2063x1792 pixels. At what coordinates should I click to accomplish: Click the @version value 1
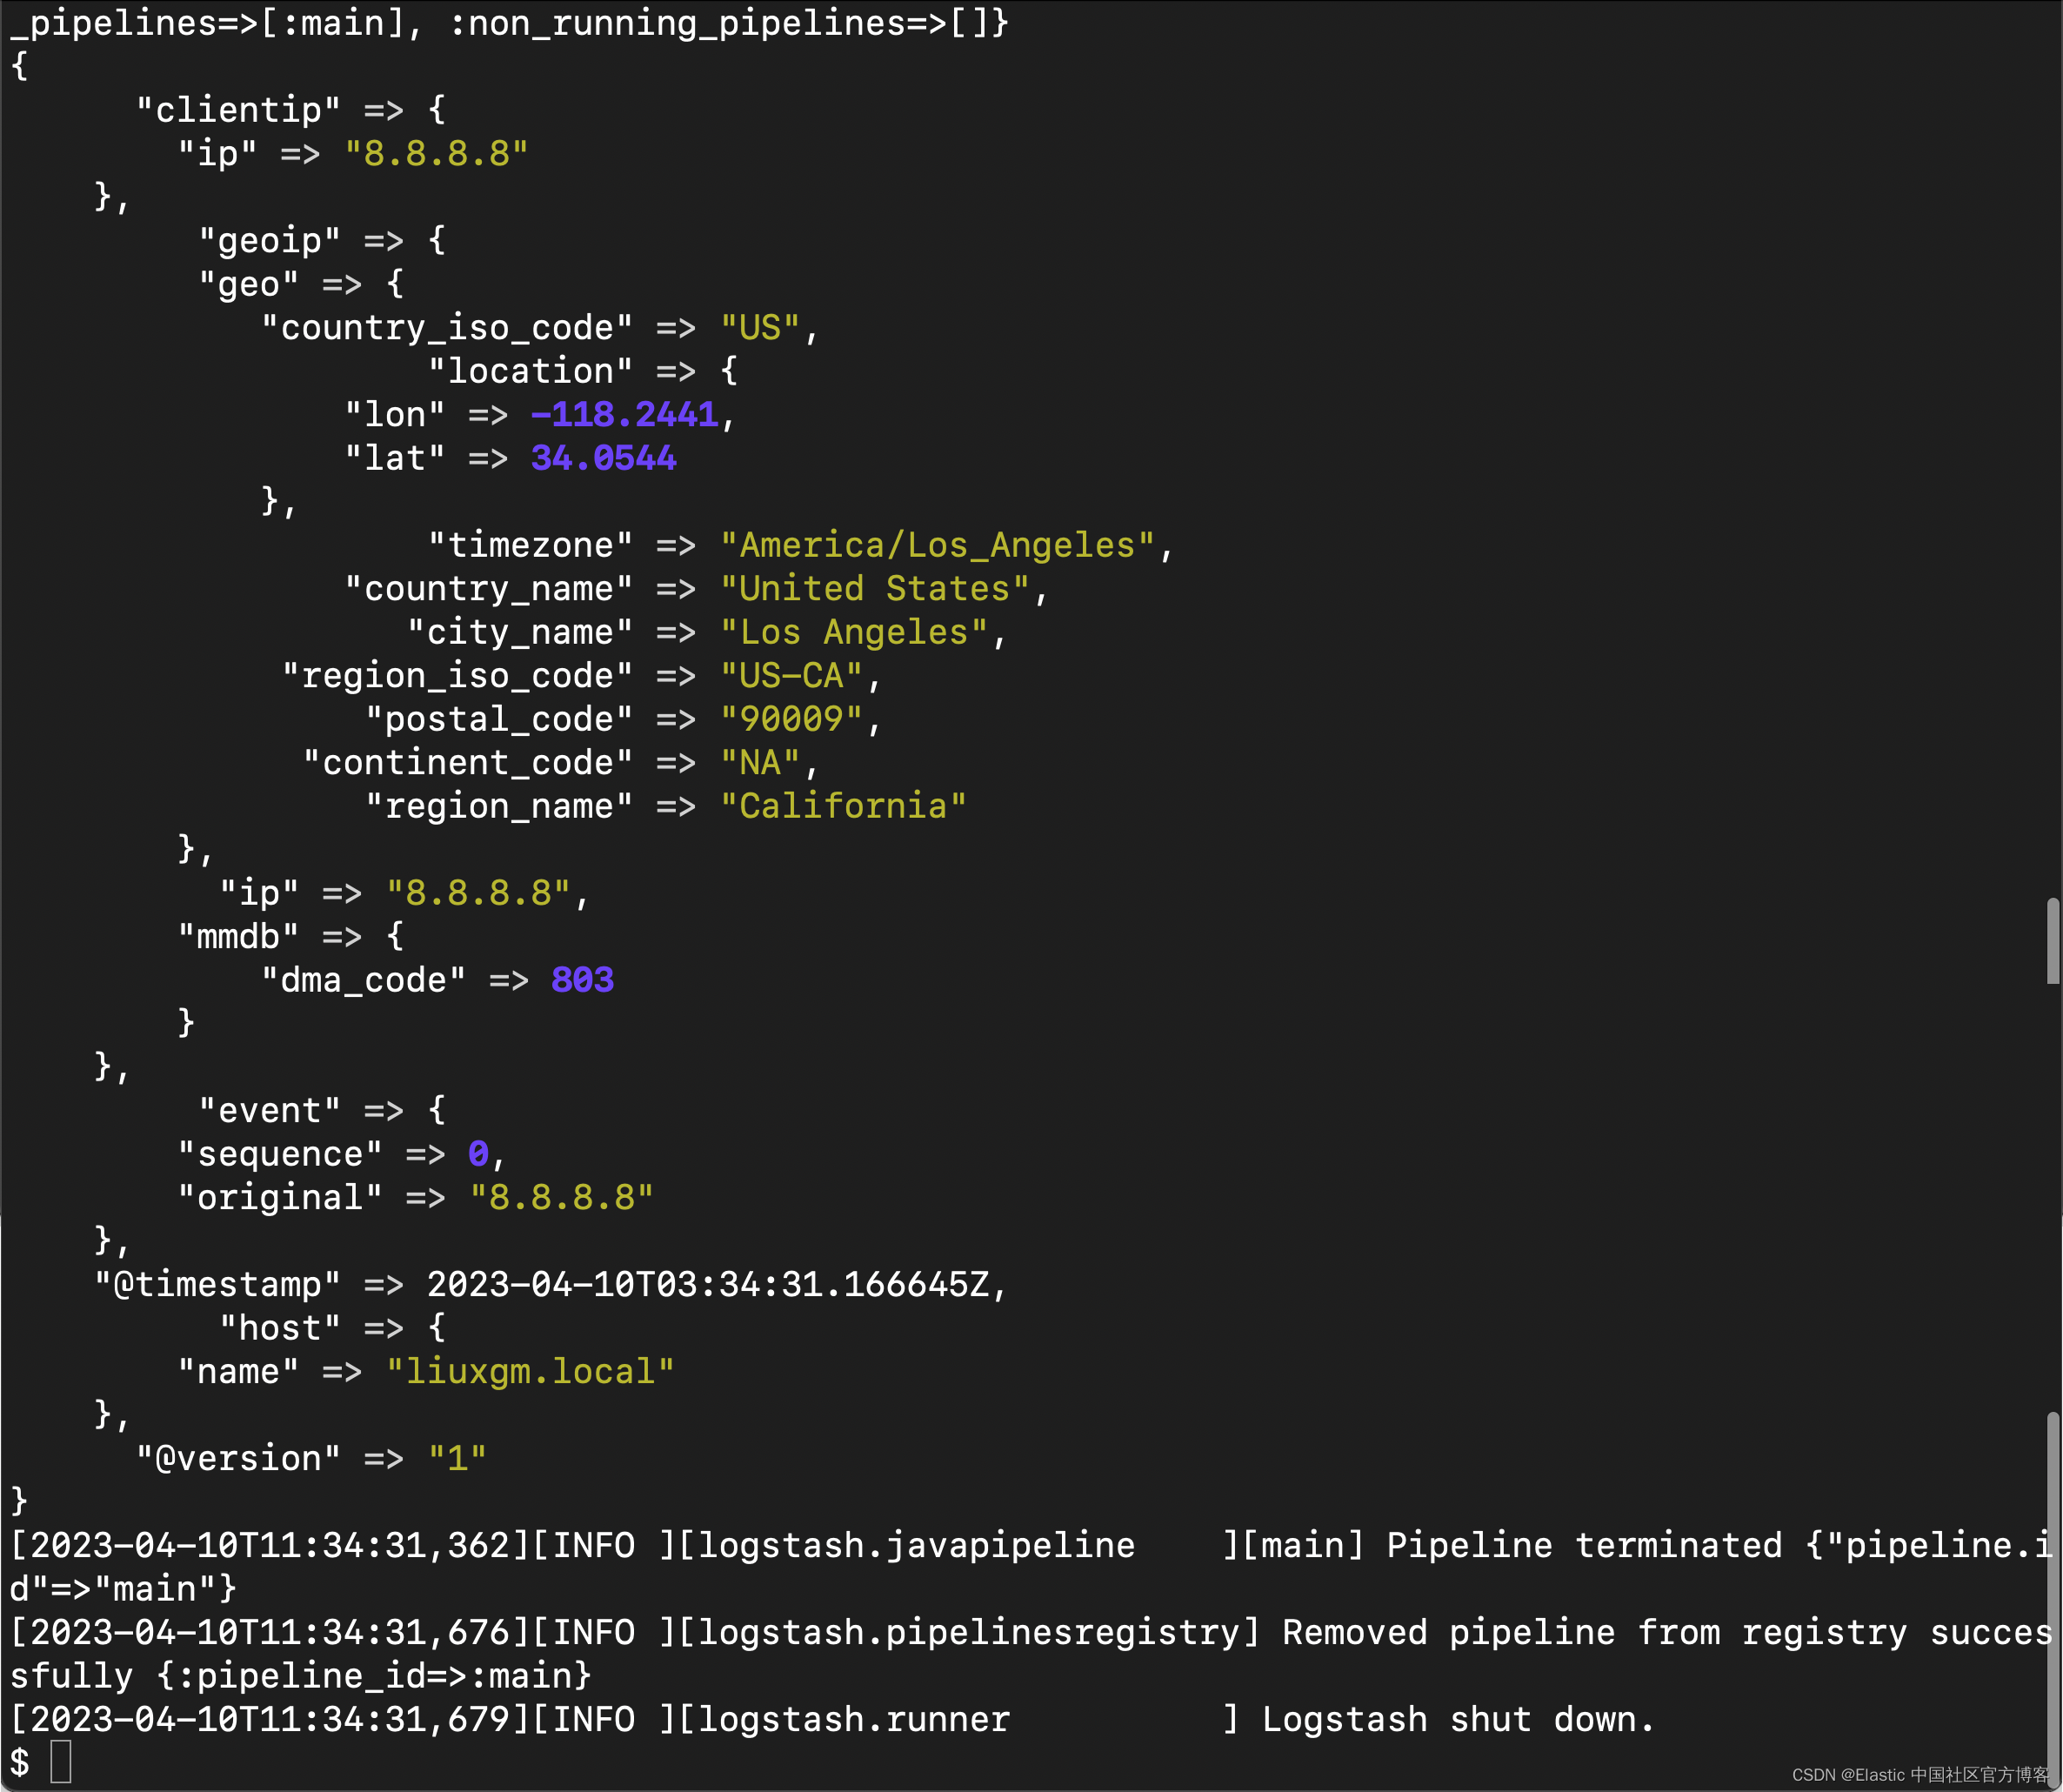[458, 1458]
